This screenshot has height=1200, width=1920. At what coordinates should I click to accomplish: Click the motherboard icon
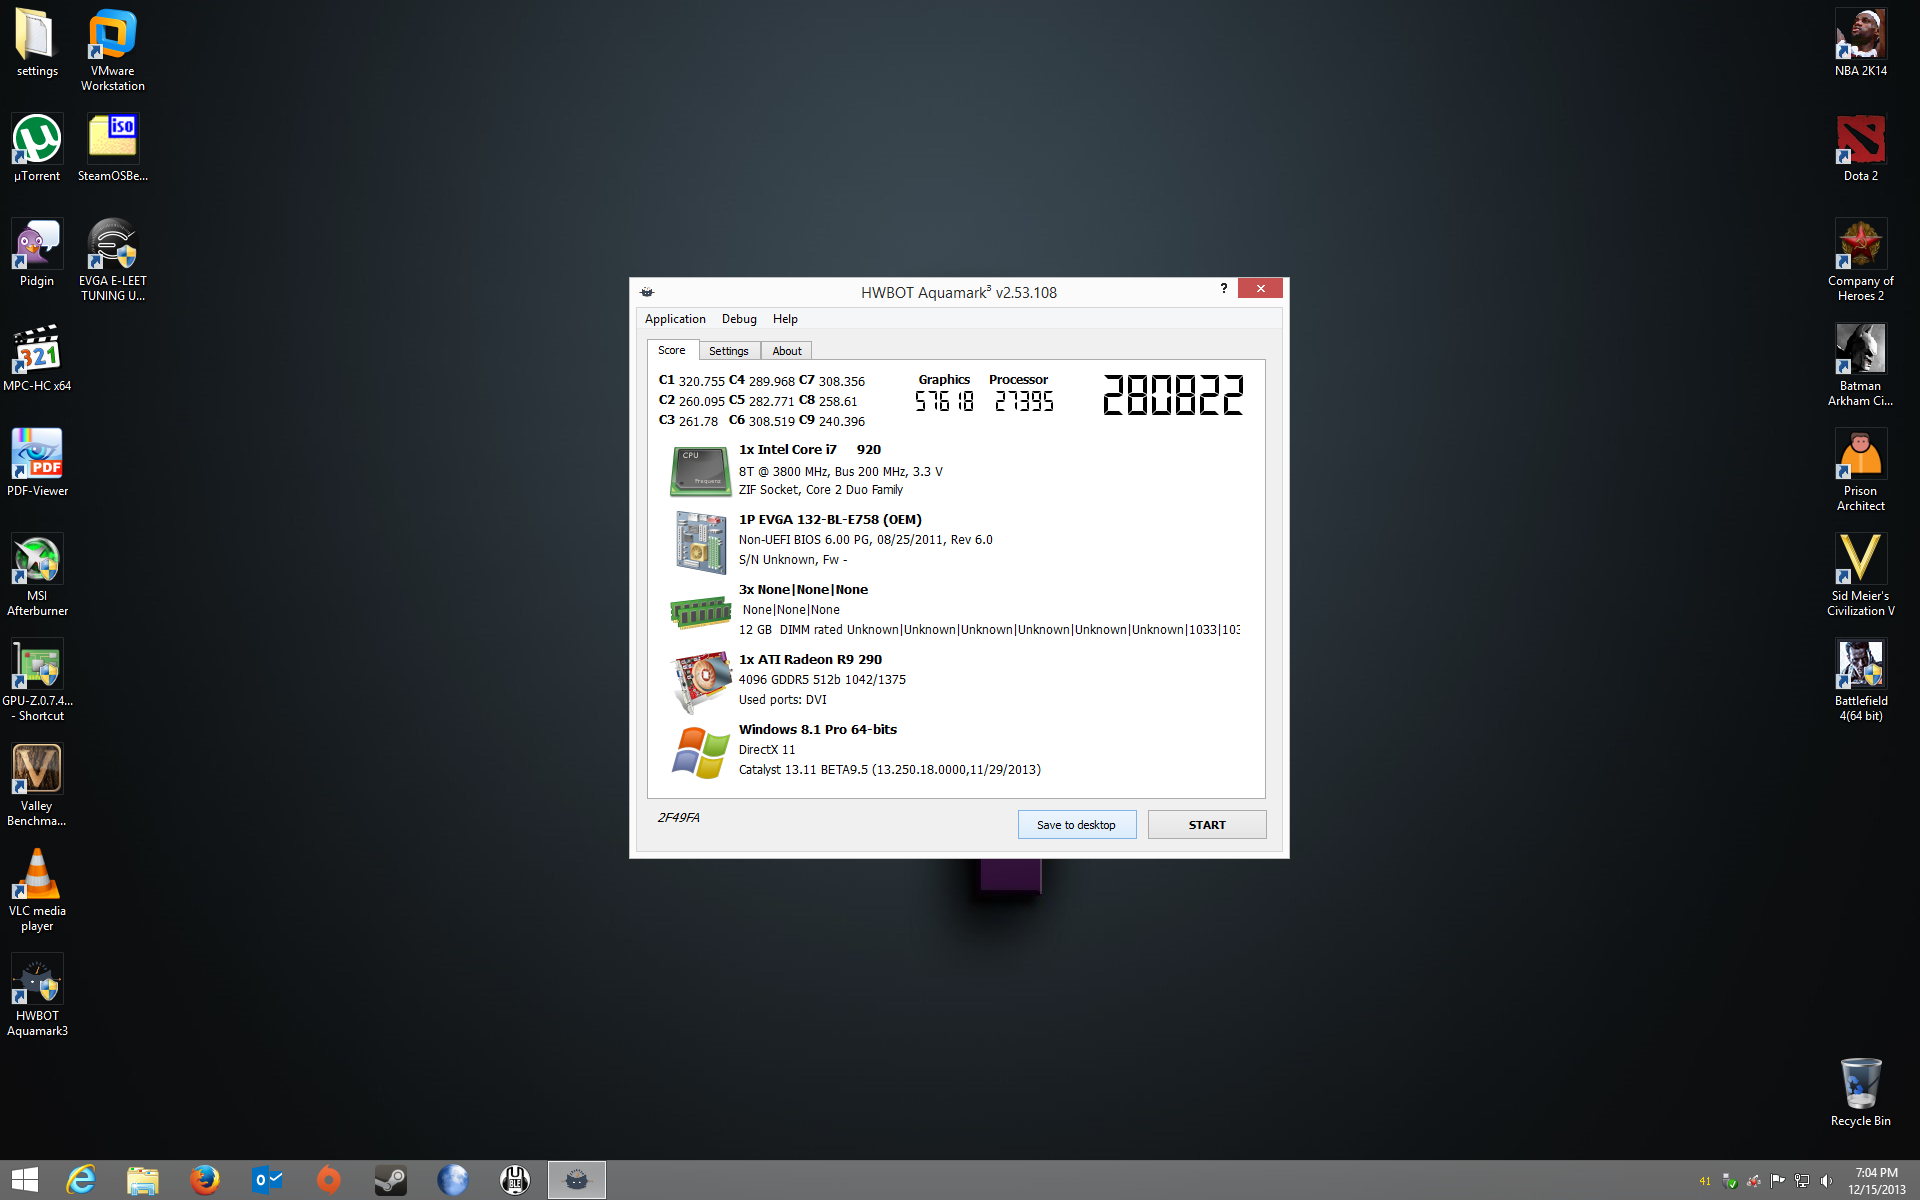(x=700, y=542)
